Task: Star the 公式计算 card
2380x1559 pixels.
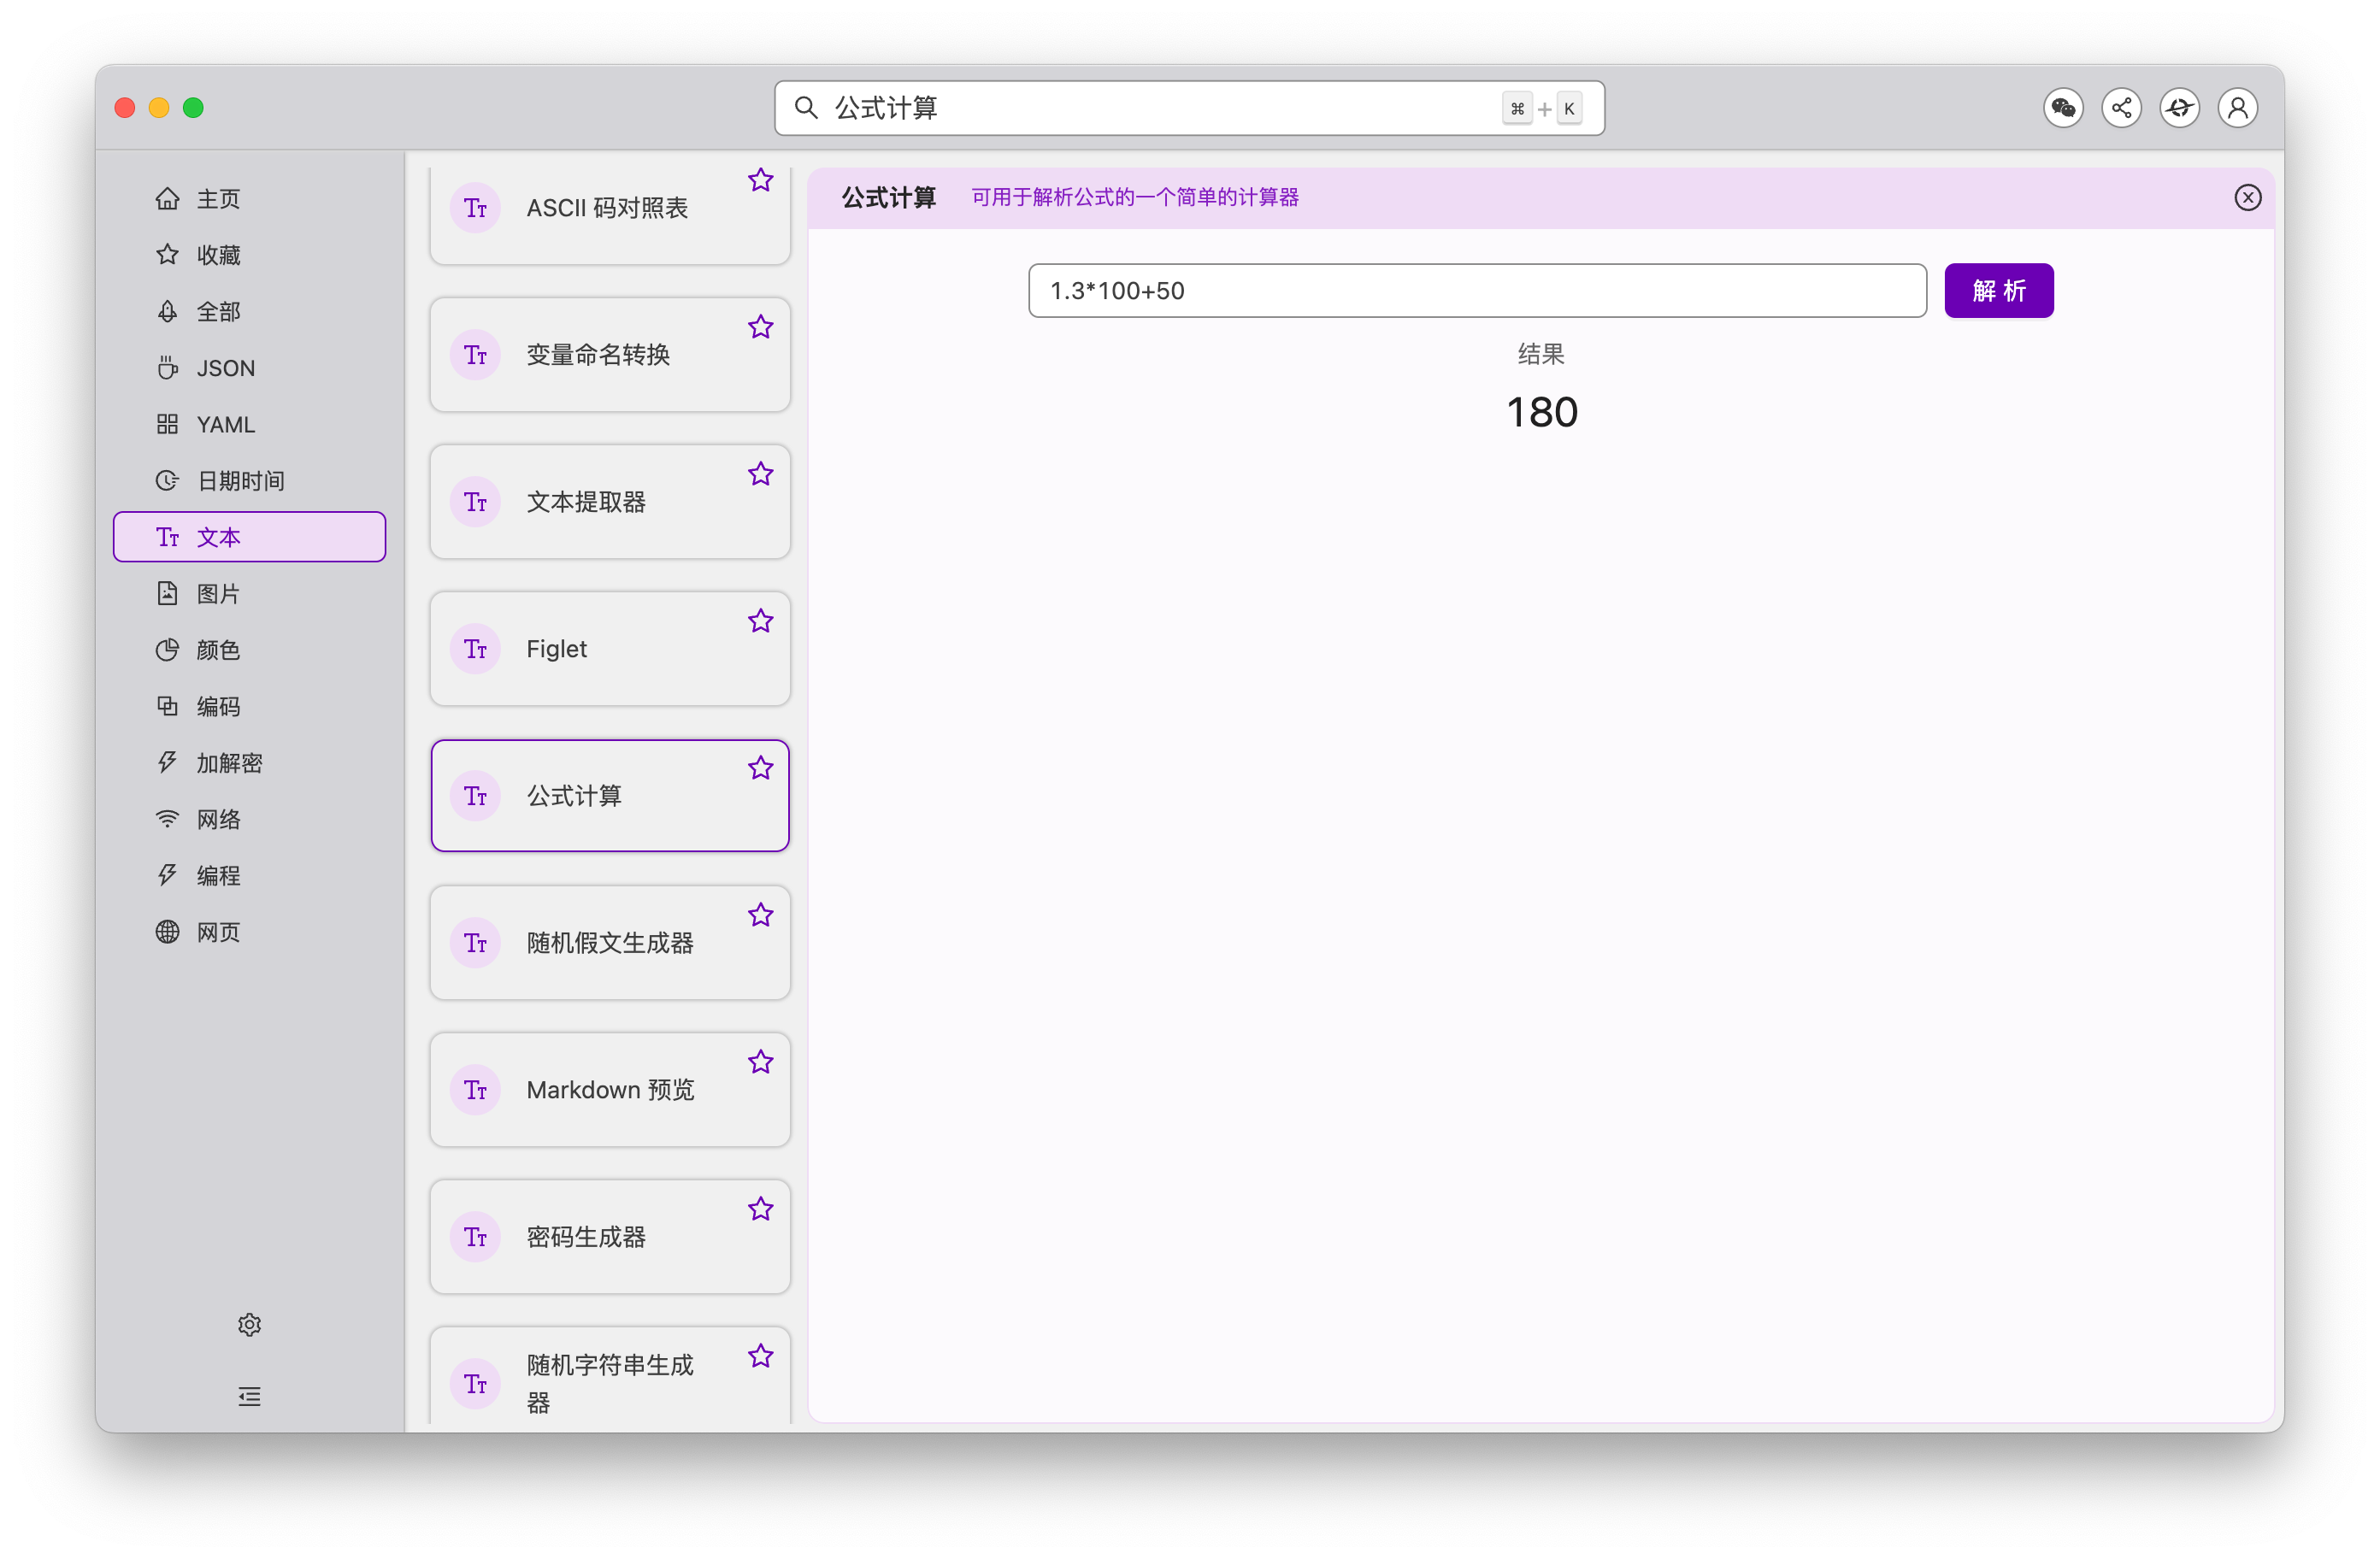Action: pos(761,768)
